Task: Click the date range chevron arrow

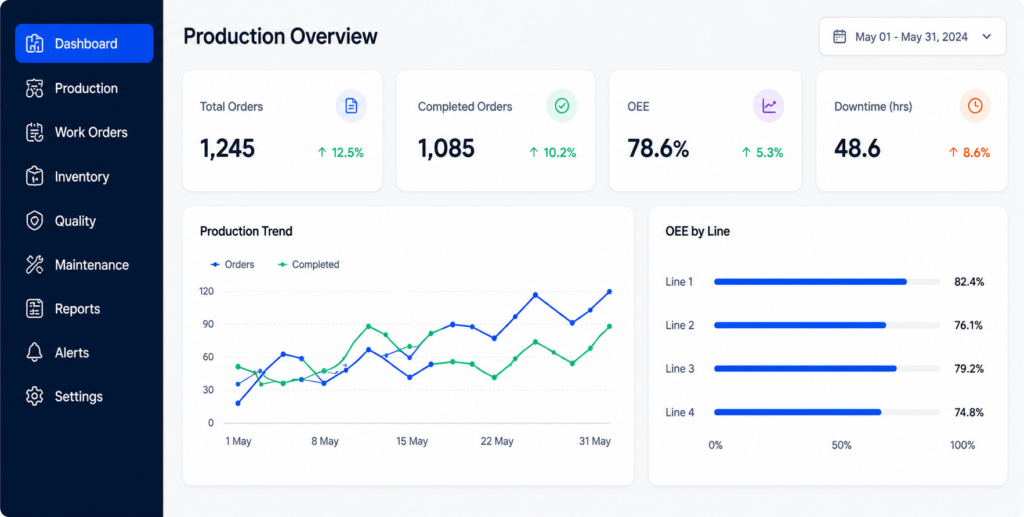Action: pos(986,37)
